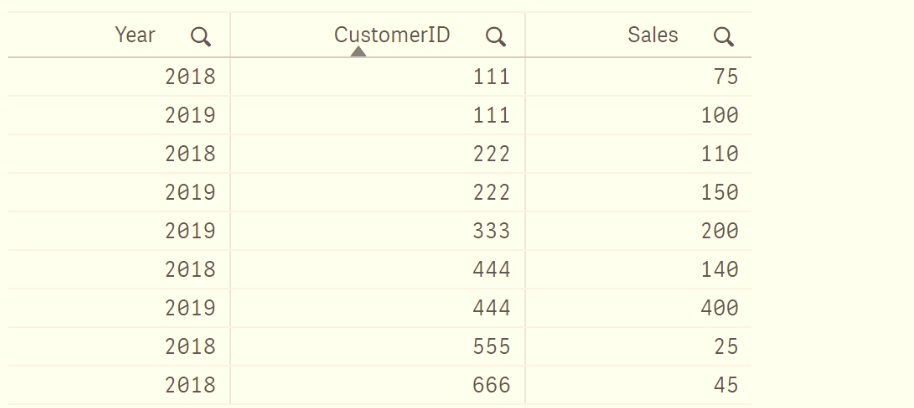Open search for the CustomerID column
This screenshot has height=408, width=914.
[493, 38]
